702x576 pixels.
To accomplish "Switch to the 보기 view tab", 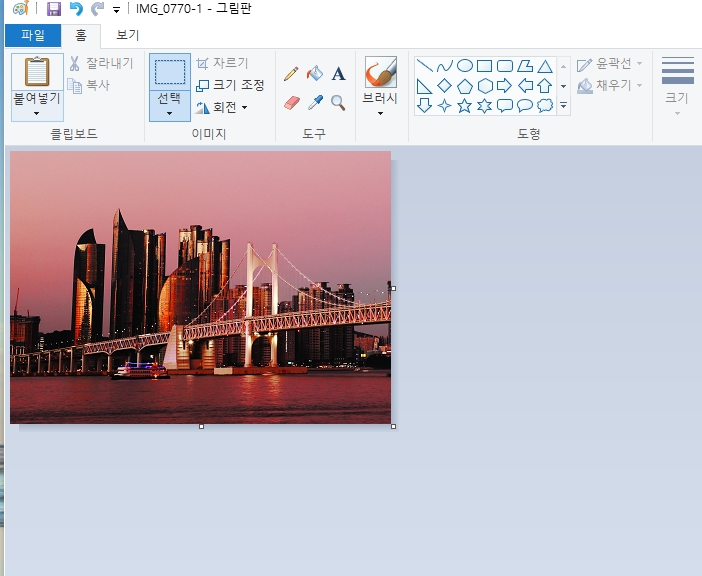I will coord(128,35).
